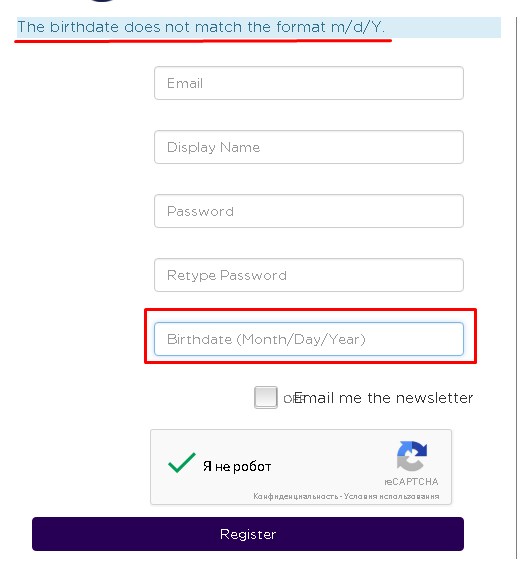Click the dark site logo fragment at top

103,1
